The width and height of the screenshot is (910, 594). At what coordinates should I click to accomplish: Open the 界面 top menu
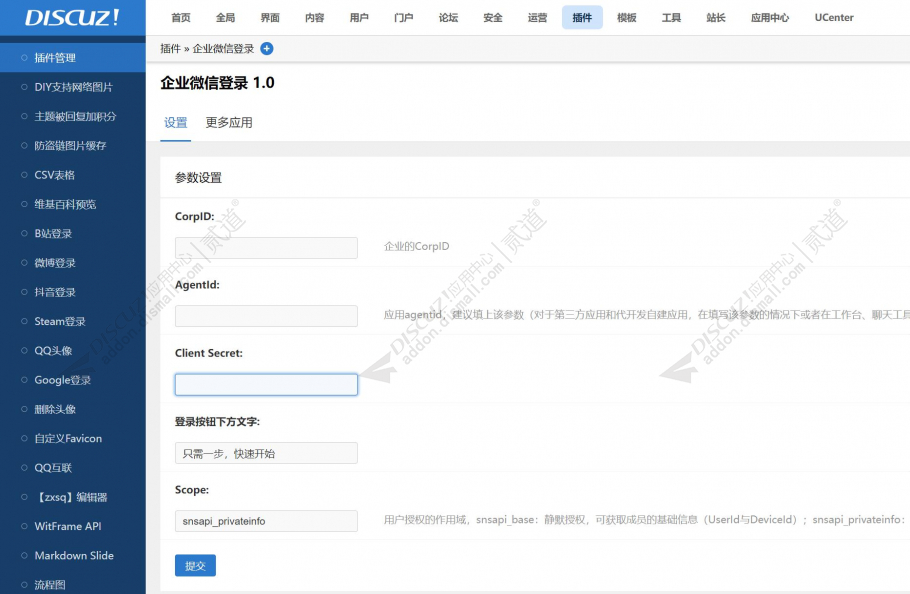270,17
